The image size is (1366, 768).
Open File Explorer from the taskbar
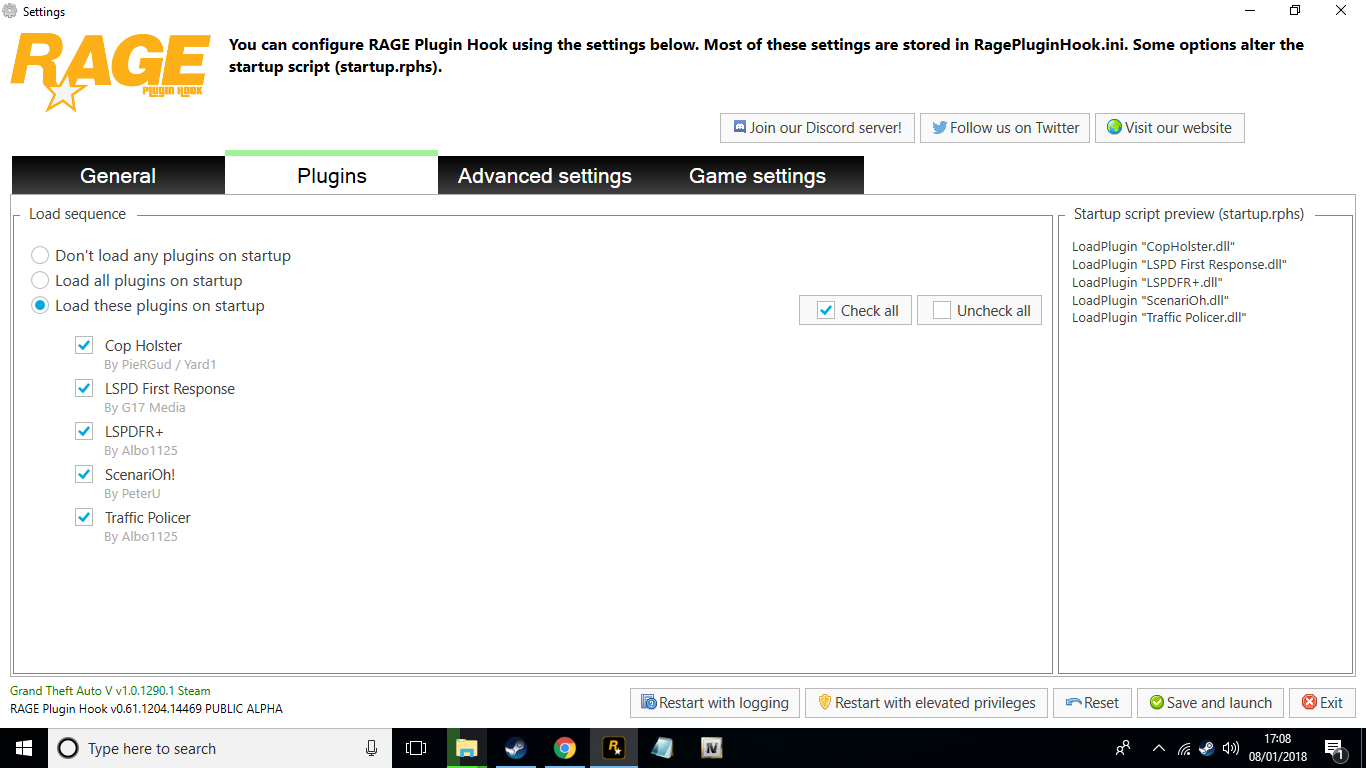coord(466,748)
